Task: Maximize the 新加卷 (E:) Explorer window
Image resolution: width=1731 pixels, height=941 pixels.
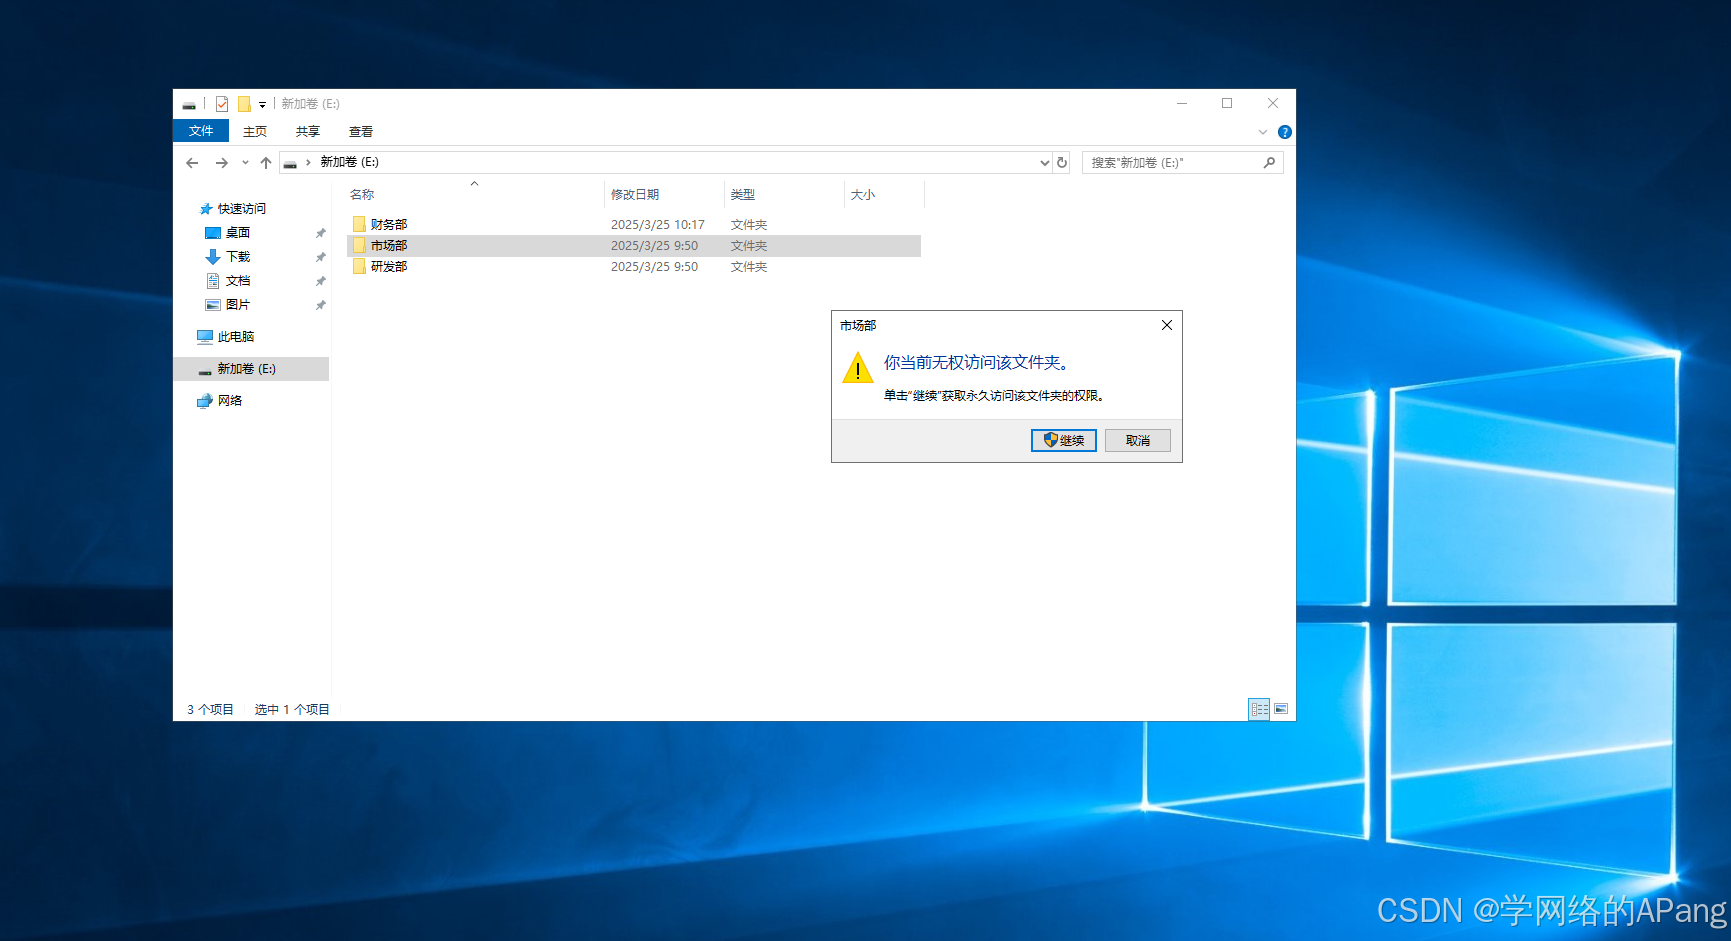Action: [x=1227, y=103]
